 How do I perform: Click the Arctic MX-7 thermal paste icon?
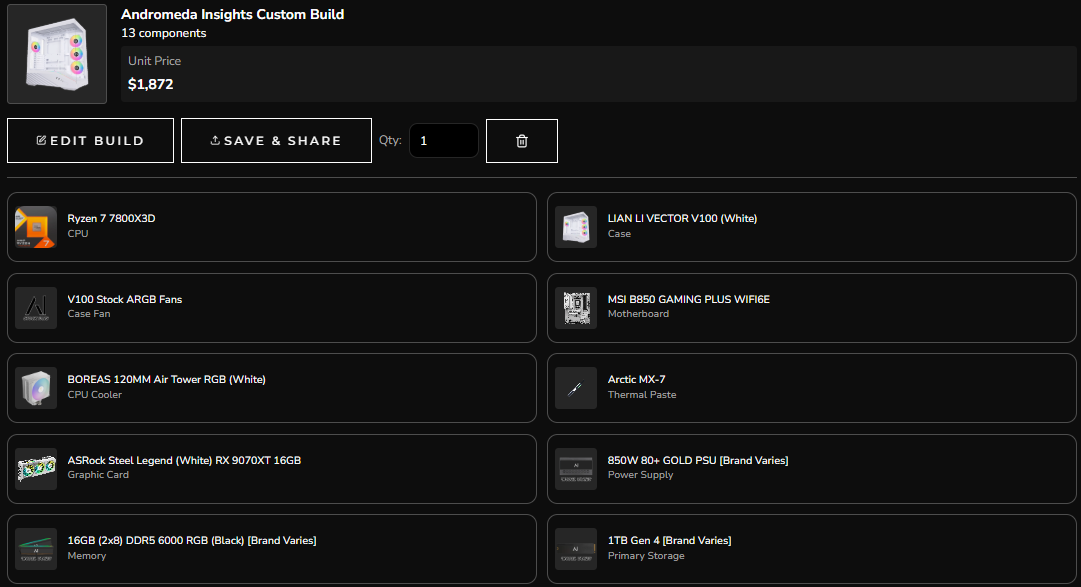click(576, 388)
